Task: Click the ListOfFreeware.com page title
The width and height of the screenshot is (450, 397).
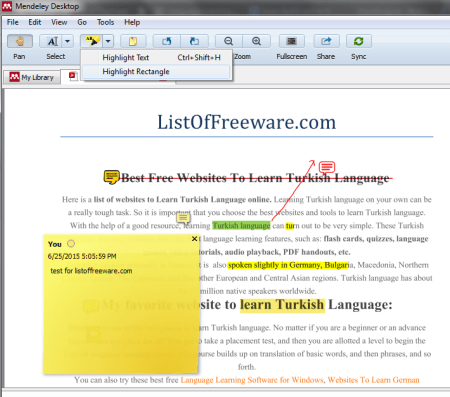Action: coord(247,122)
